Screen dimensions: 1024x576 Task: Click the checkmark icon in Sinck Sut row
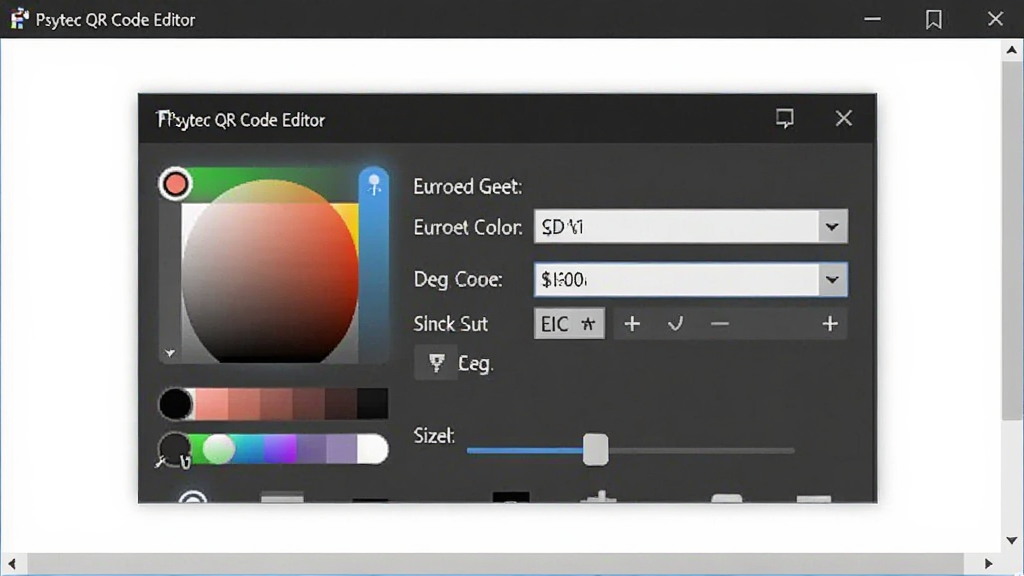pos(676,324)
